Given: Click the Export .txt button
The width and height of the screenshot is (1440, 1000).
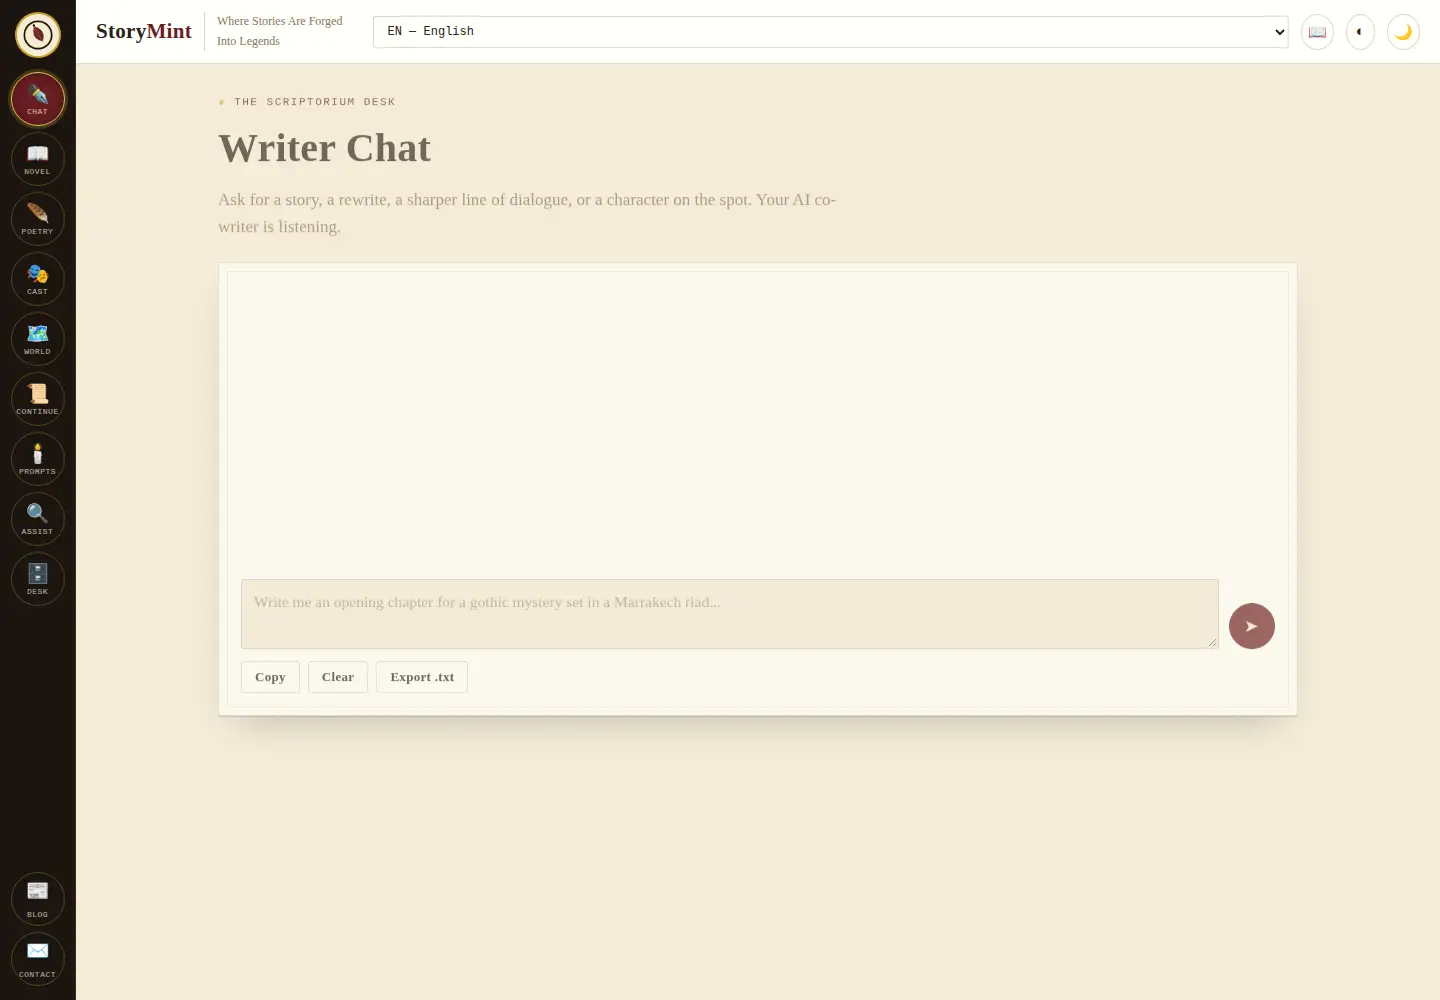Looking at the screenshot, I should click(422, 677).
